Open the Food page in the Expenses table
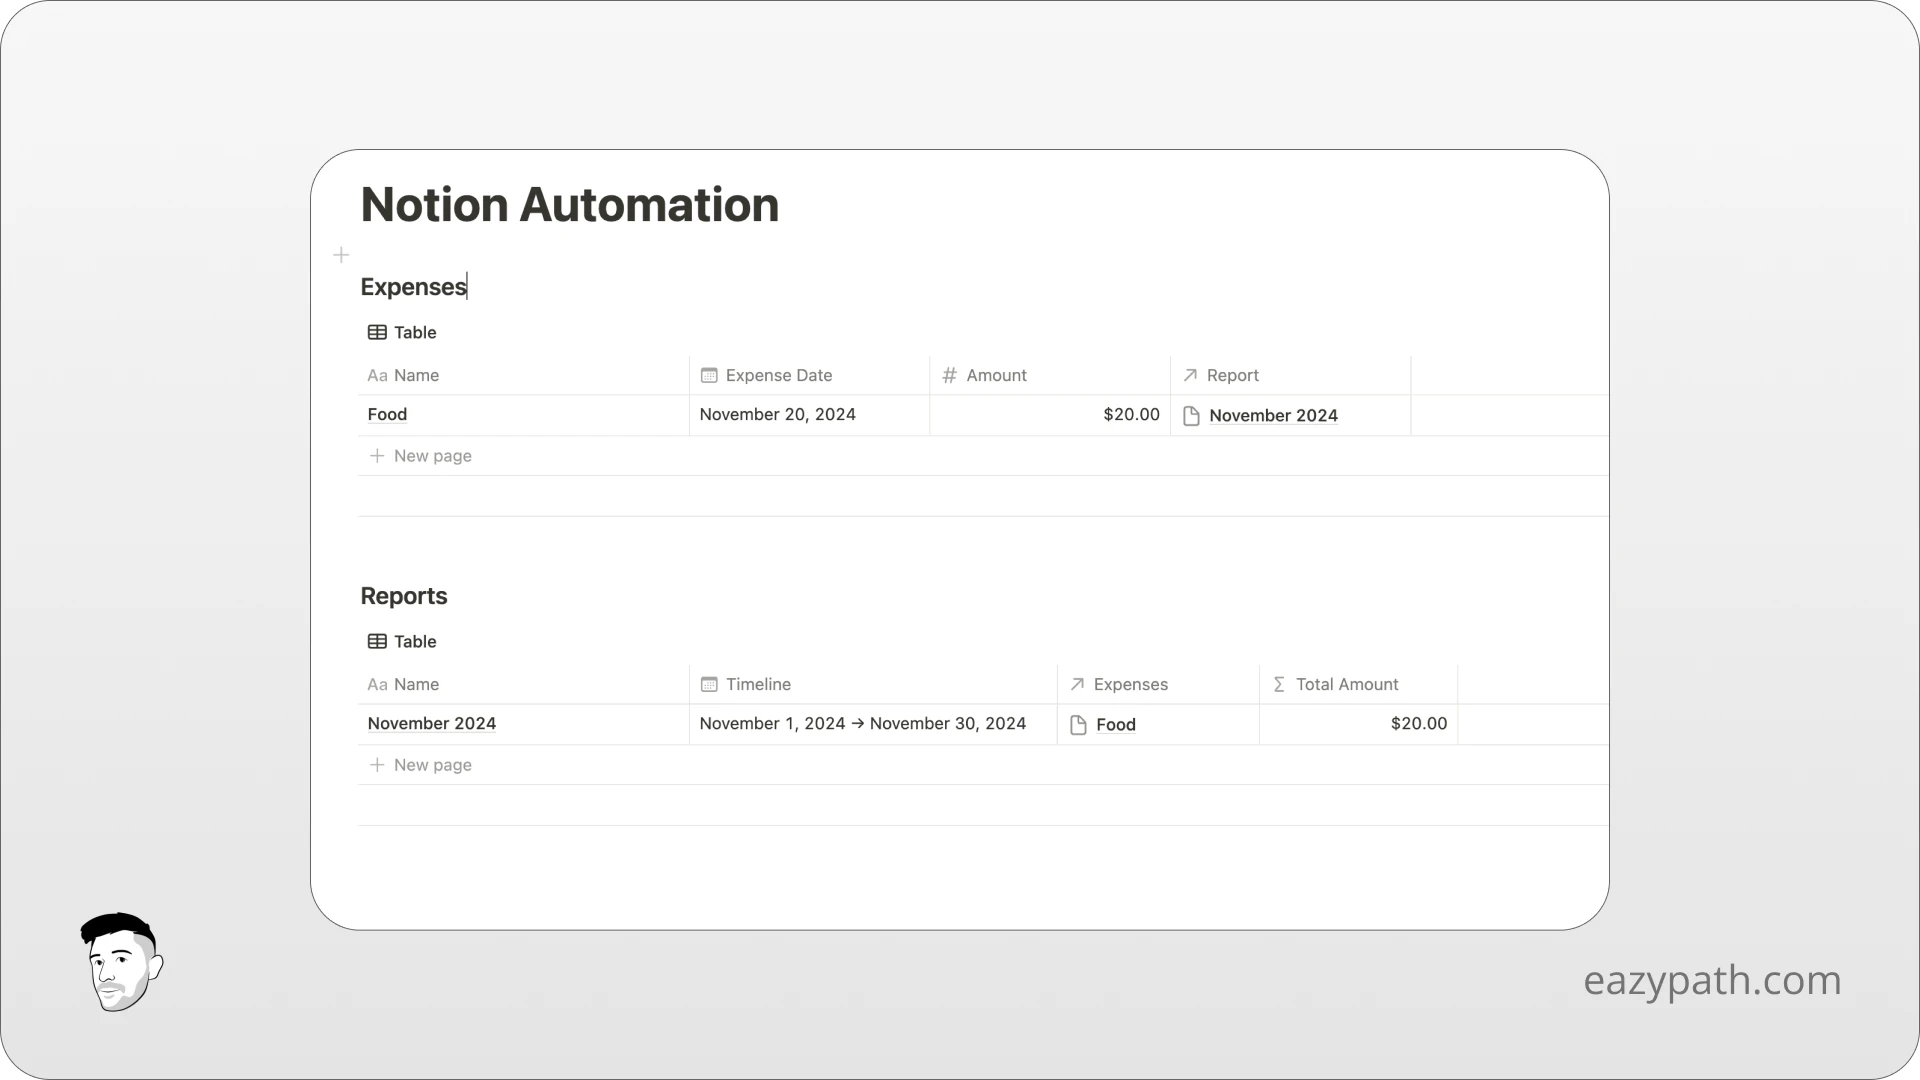The width and height of the screenshot is (1920, 1080). pyautogui.click(x=387, y=414)
